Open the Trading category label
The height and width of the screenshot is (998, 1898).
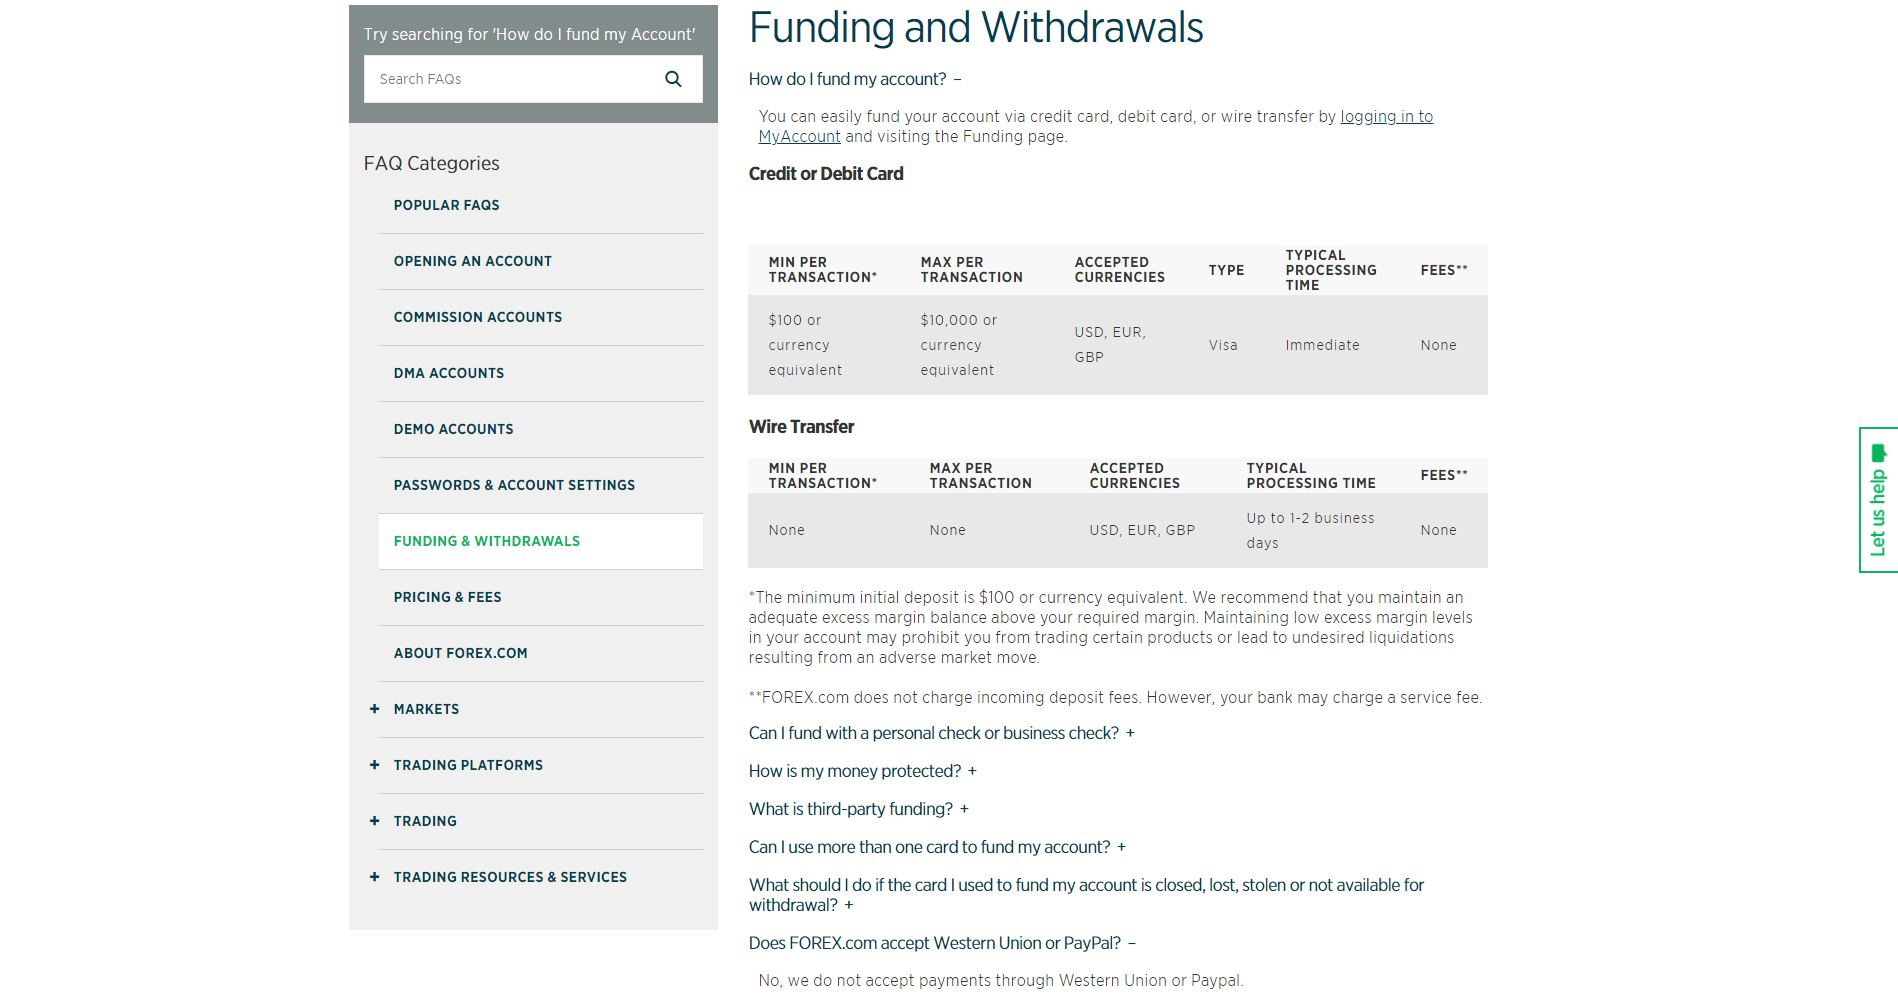pos(425,821)
